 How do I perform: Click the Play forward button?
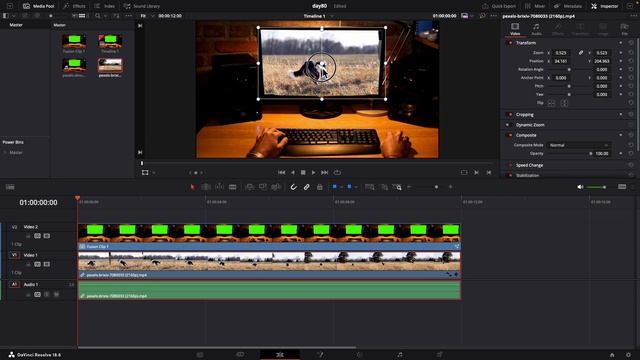(313, 173)
